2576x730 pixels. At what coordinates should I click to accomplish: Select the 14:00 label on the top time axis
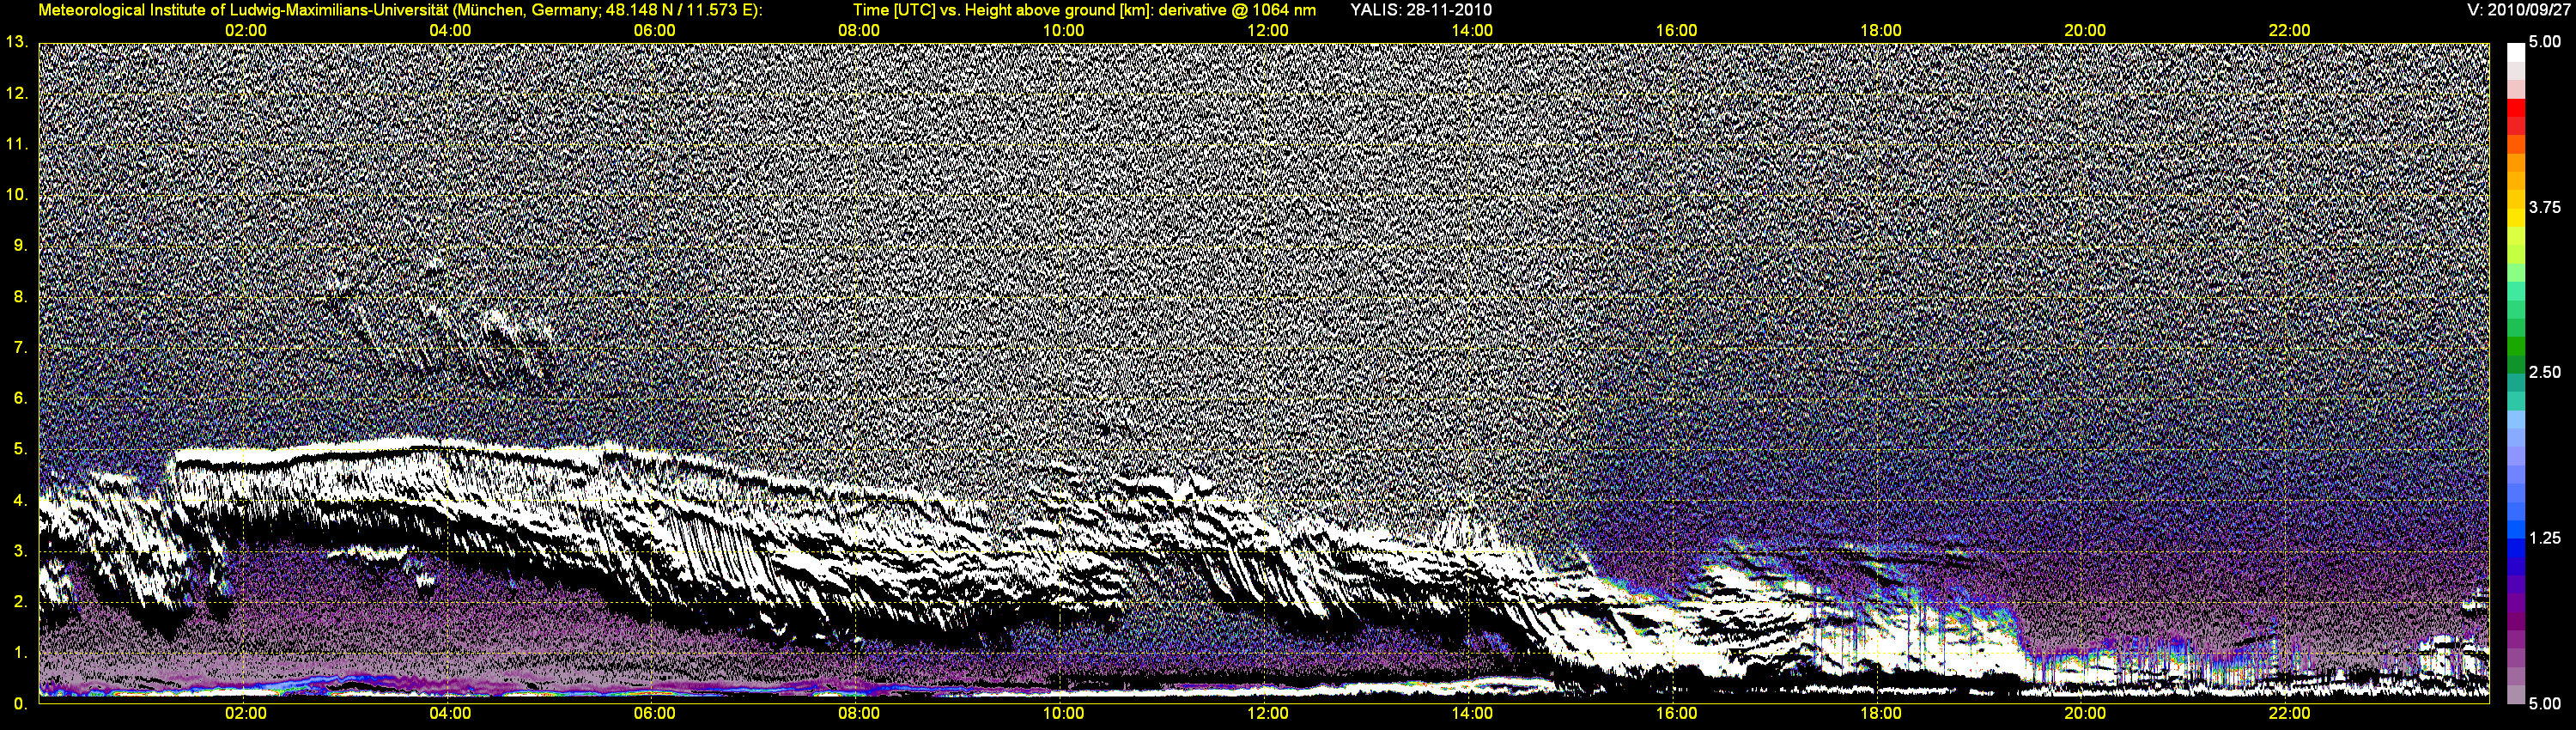(1472, 31)
